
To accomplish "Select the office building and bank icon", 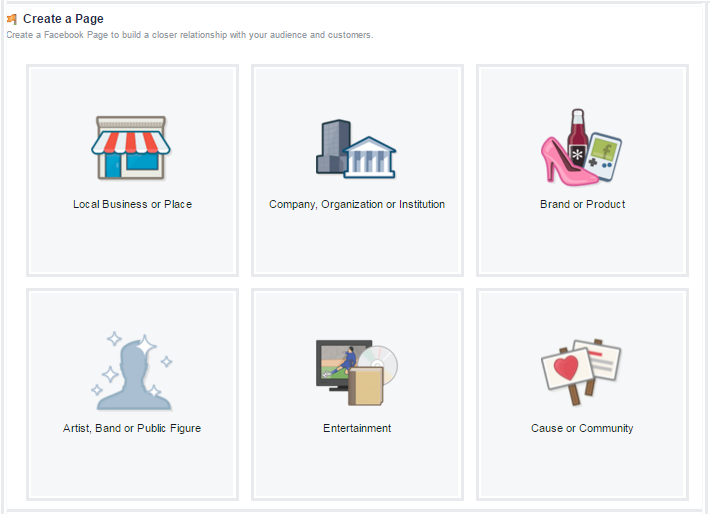I will point(356,149).
